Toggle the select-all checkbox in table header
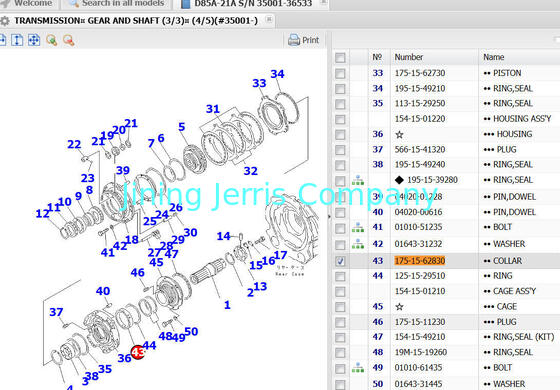560x390 pixels. 340,58
